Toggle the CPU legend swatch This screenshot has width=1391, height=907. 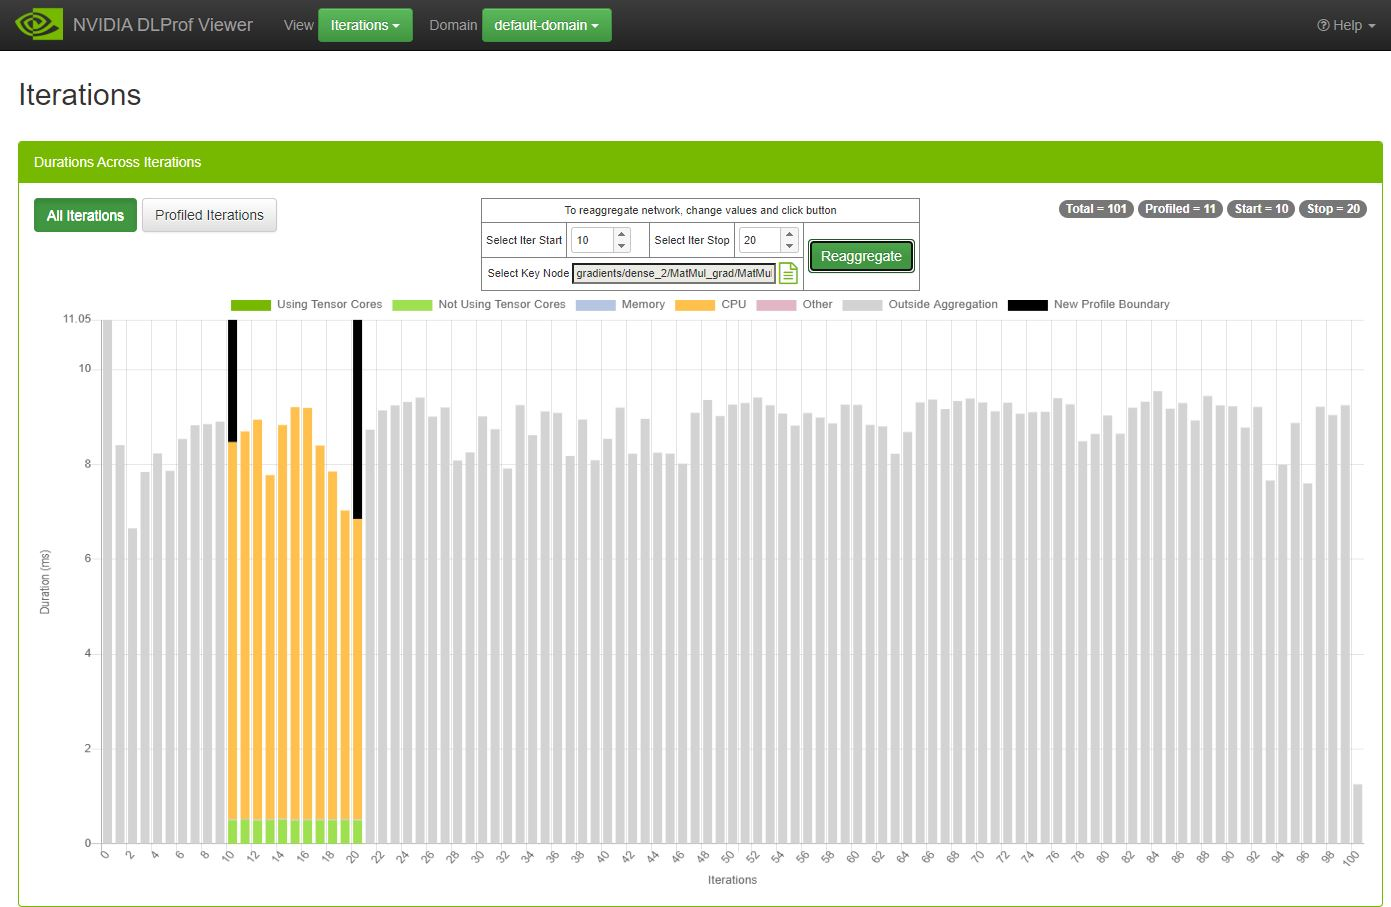(695, 305)
